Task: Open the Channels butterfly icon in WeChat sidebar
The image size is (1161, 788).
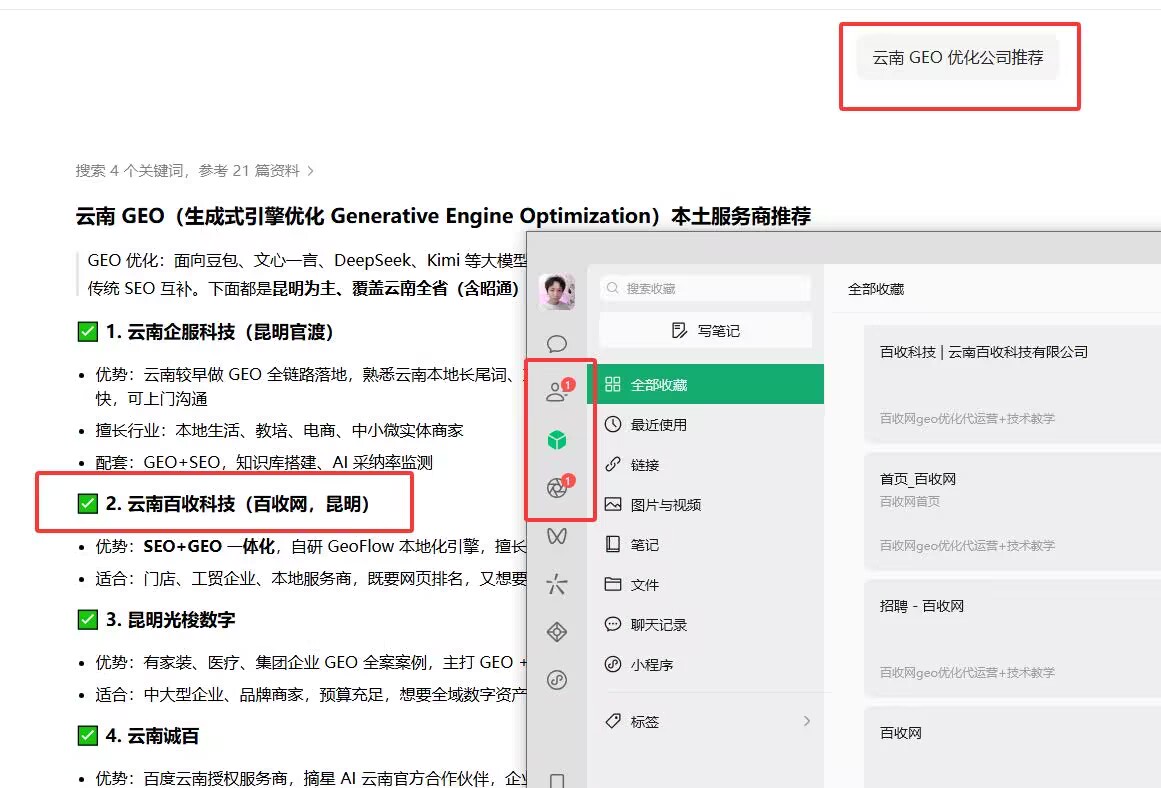Action: click(x=557, y=535)
